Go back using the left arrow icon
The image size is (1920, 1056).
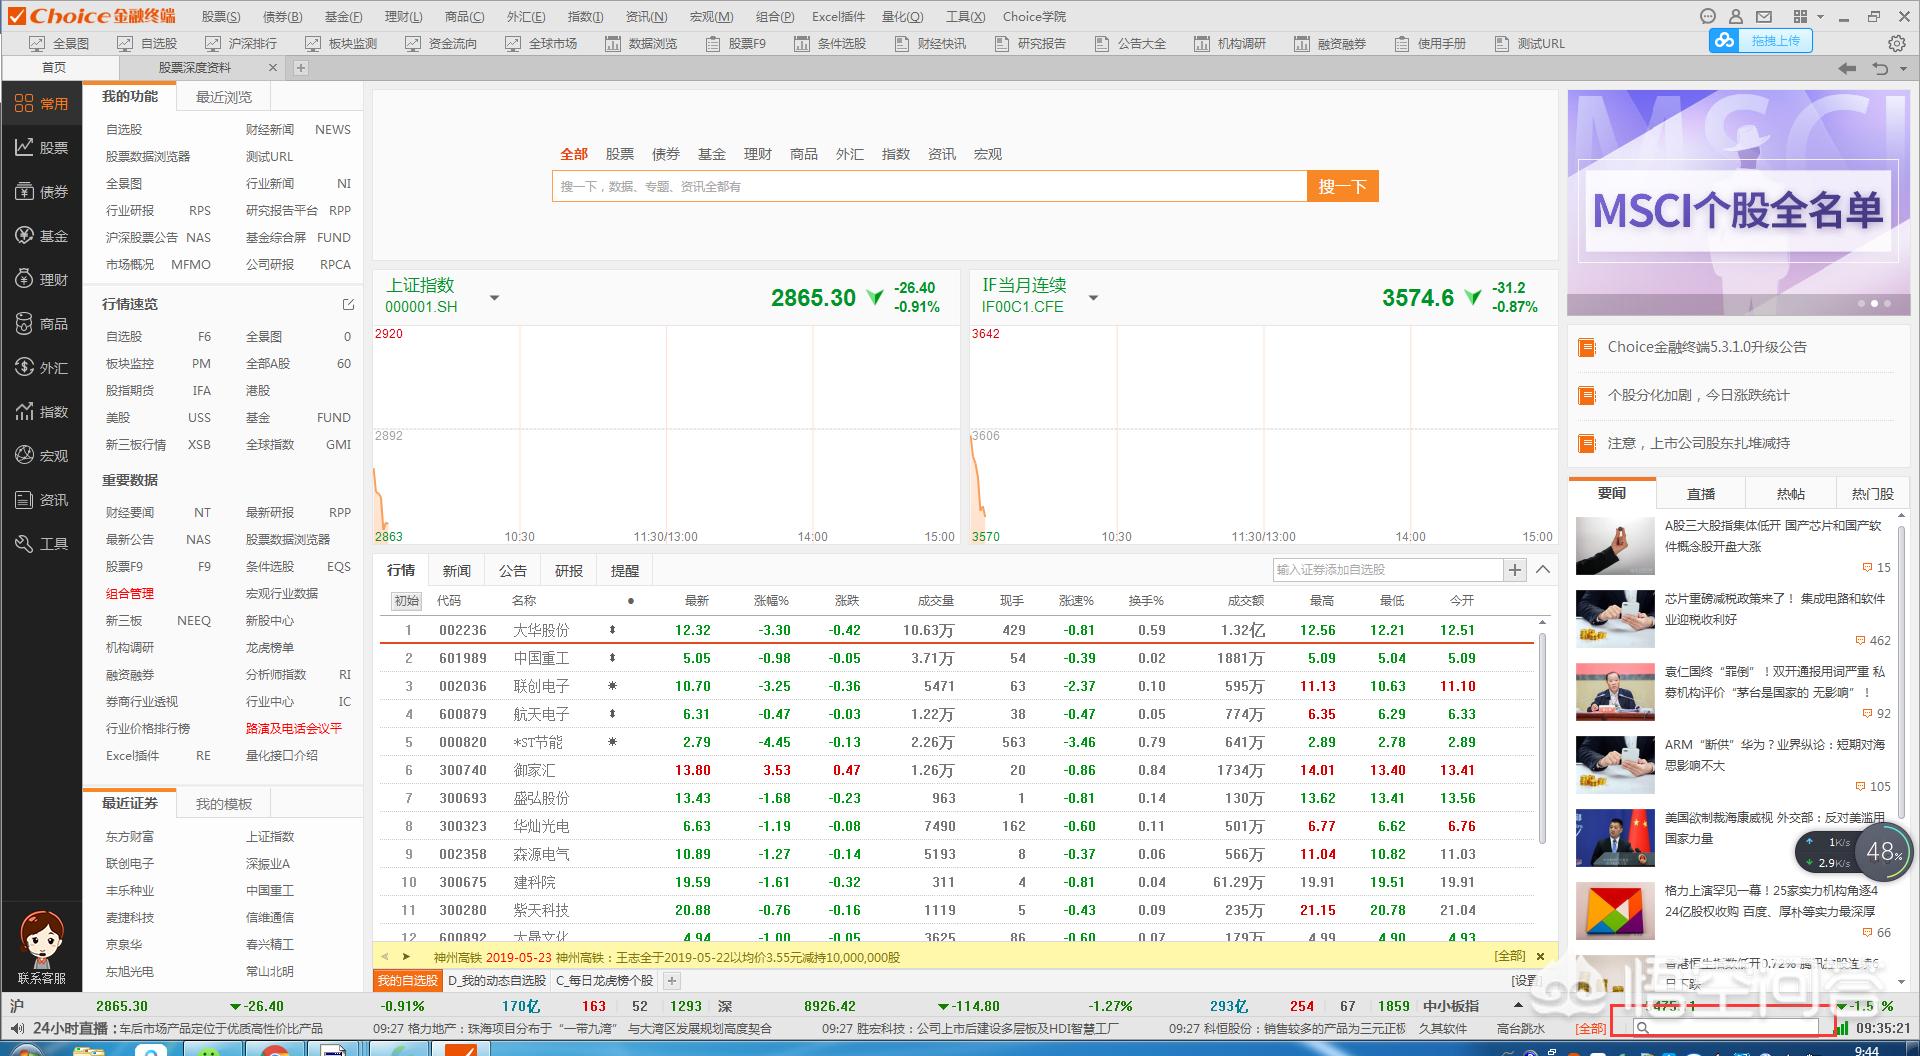pyautogui.click(x=1847, y=68)
